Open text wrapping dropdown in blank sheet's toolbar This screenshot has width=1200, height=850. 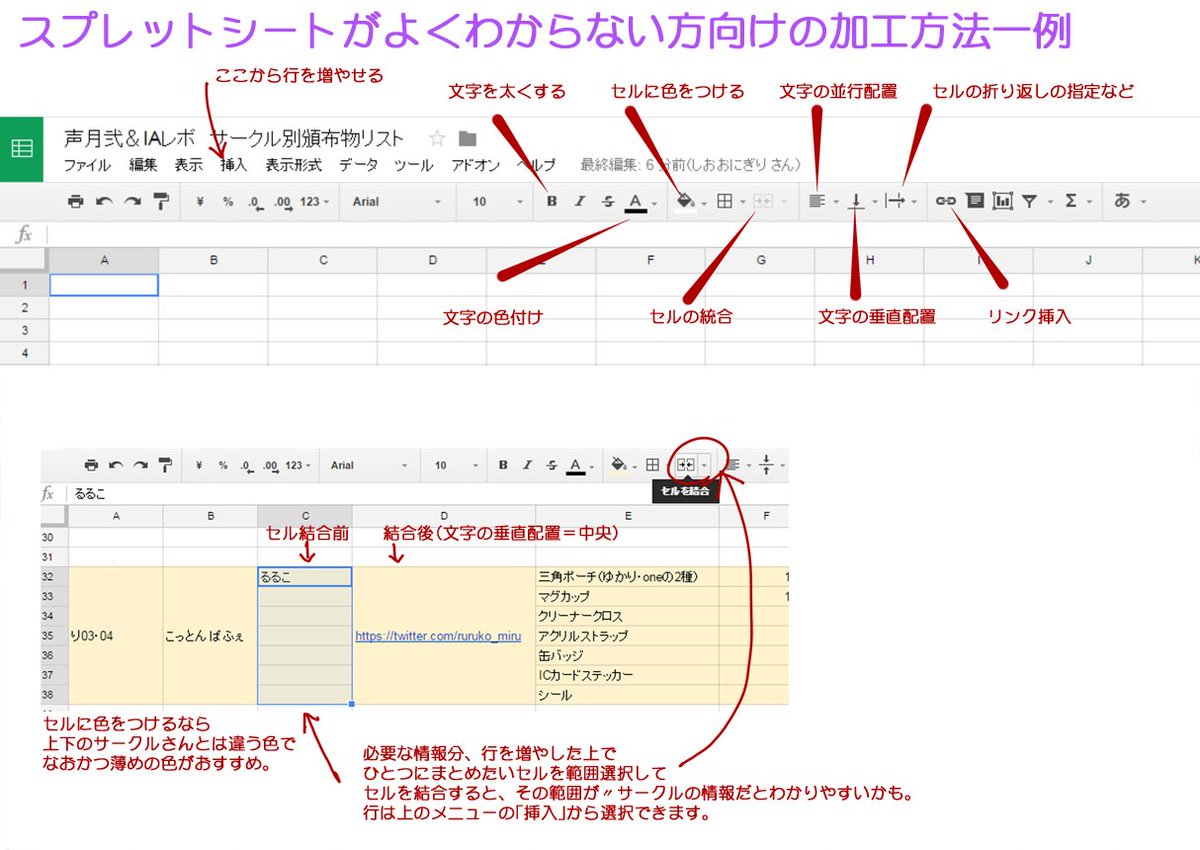901,201
